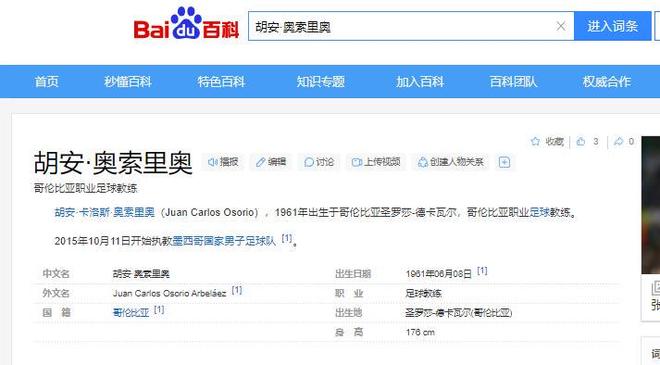Image resolution: width=660 pixels, height=365 pixels.
Task: Select the subtitle 哥伦比亚职业足球教练
Action: (85, 188)
